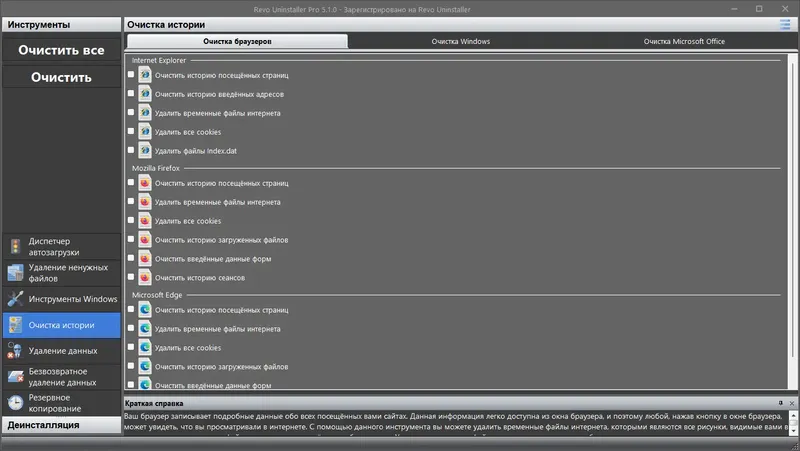Image resolution: width=800 pixels, height=451 pixels.
Task: Click the IE icon for Очистить историю введённых адресов
Action: [145, 94]
